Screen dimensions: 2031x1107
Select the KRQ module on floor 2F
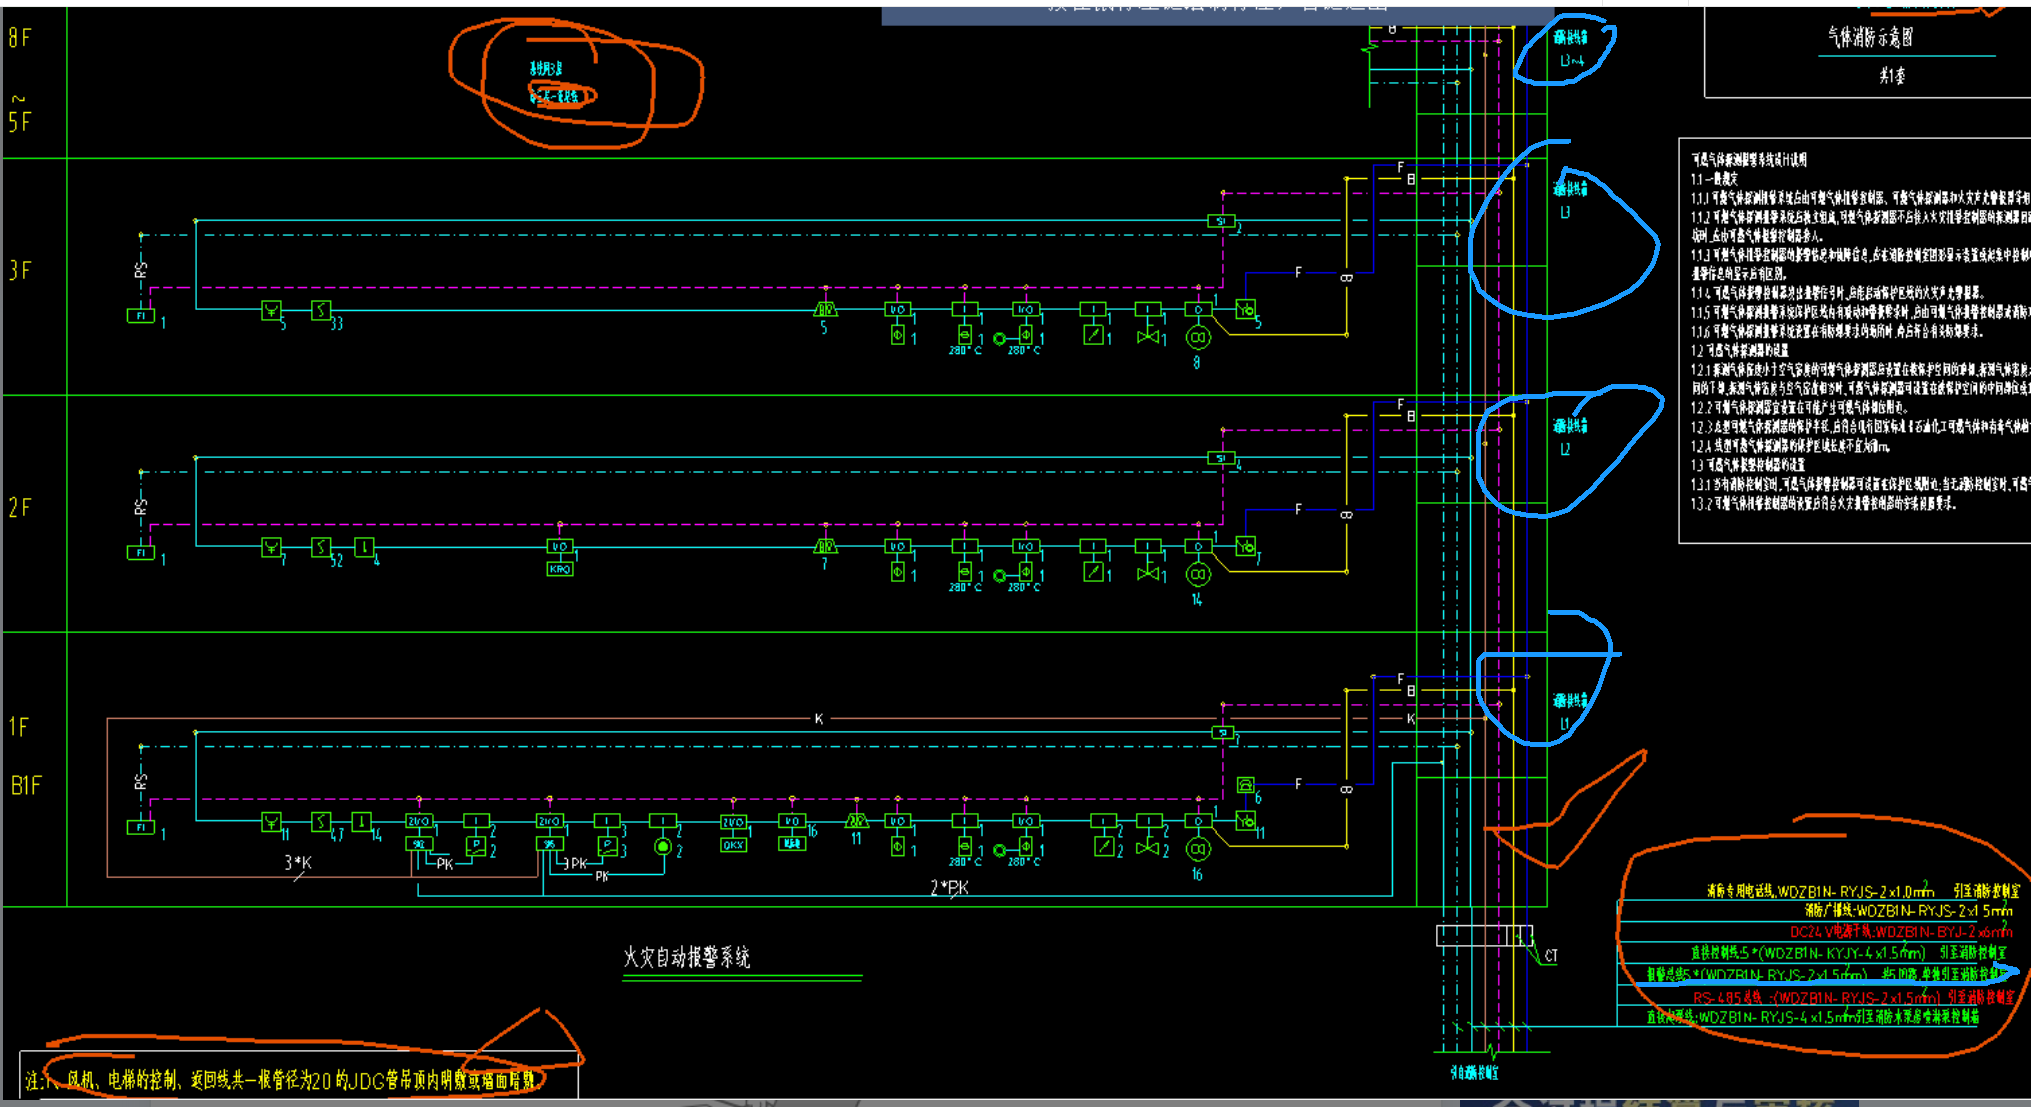[x=560, y=569]
